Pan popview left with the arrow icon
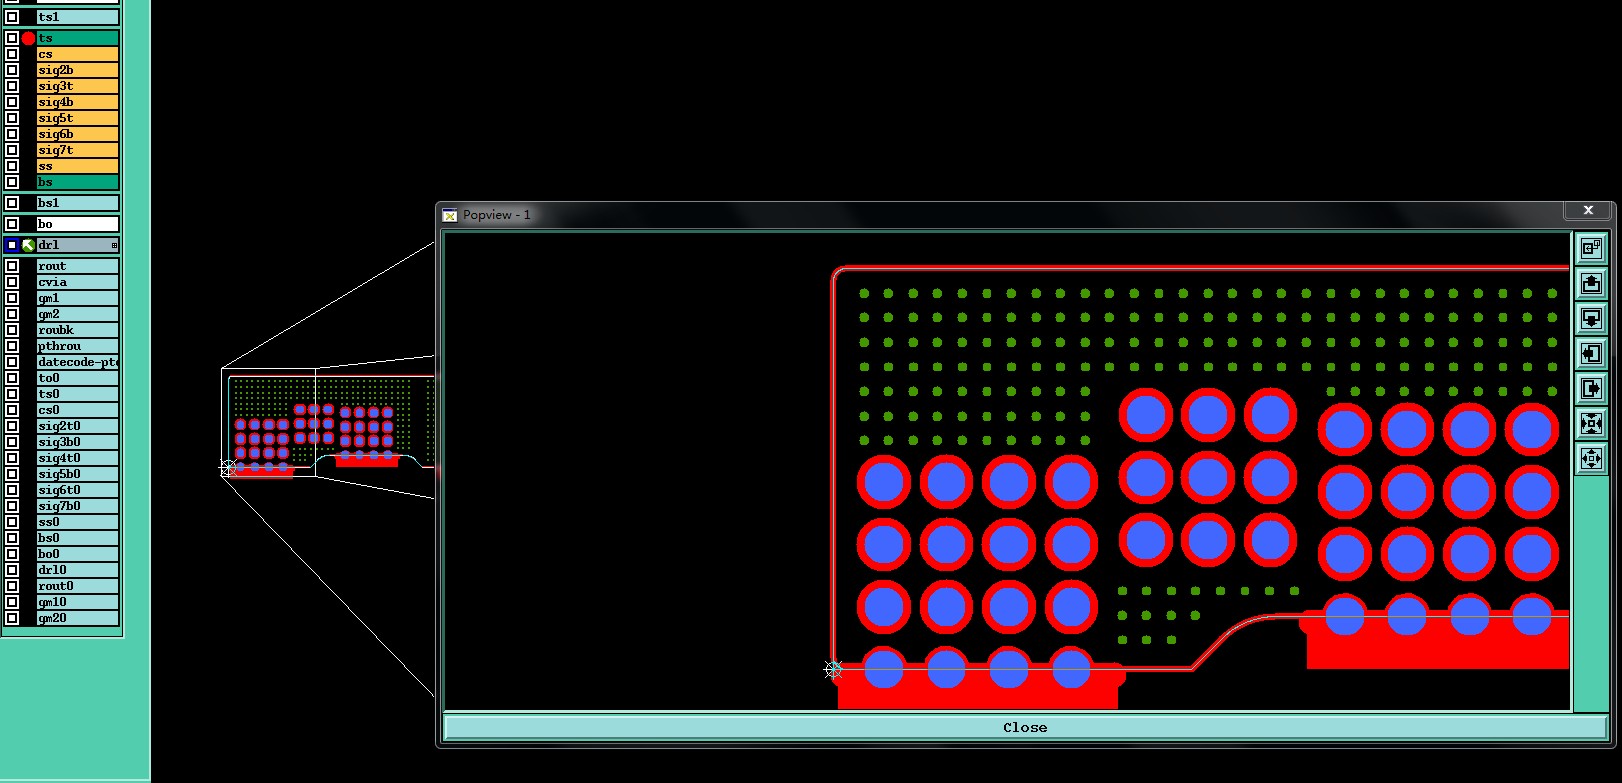The image size is (1622, 783). click(1590, 353)
